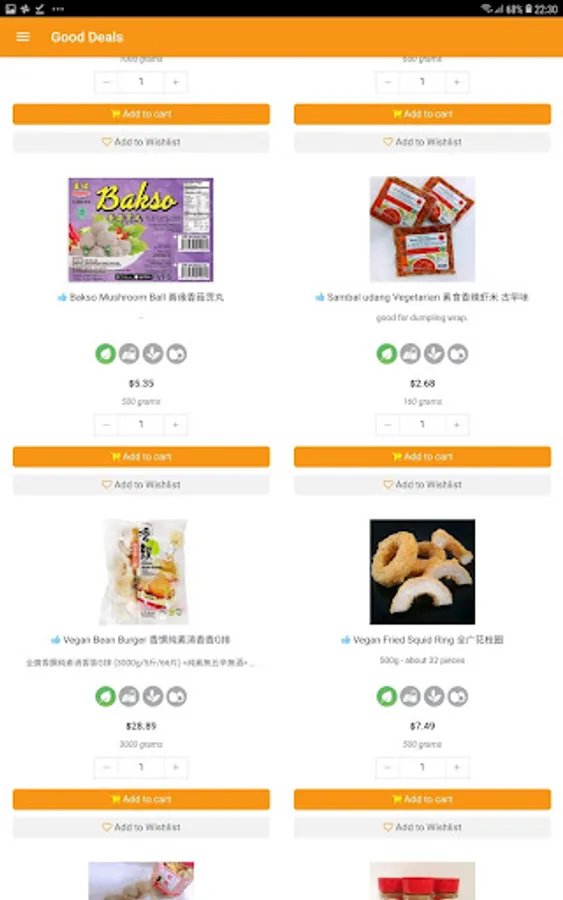563x900 pixels.
Task: Open the hamburger navigation menu
Action: [23, 37]
